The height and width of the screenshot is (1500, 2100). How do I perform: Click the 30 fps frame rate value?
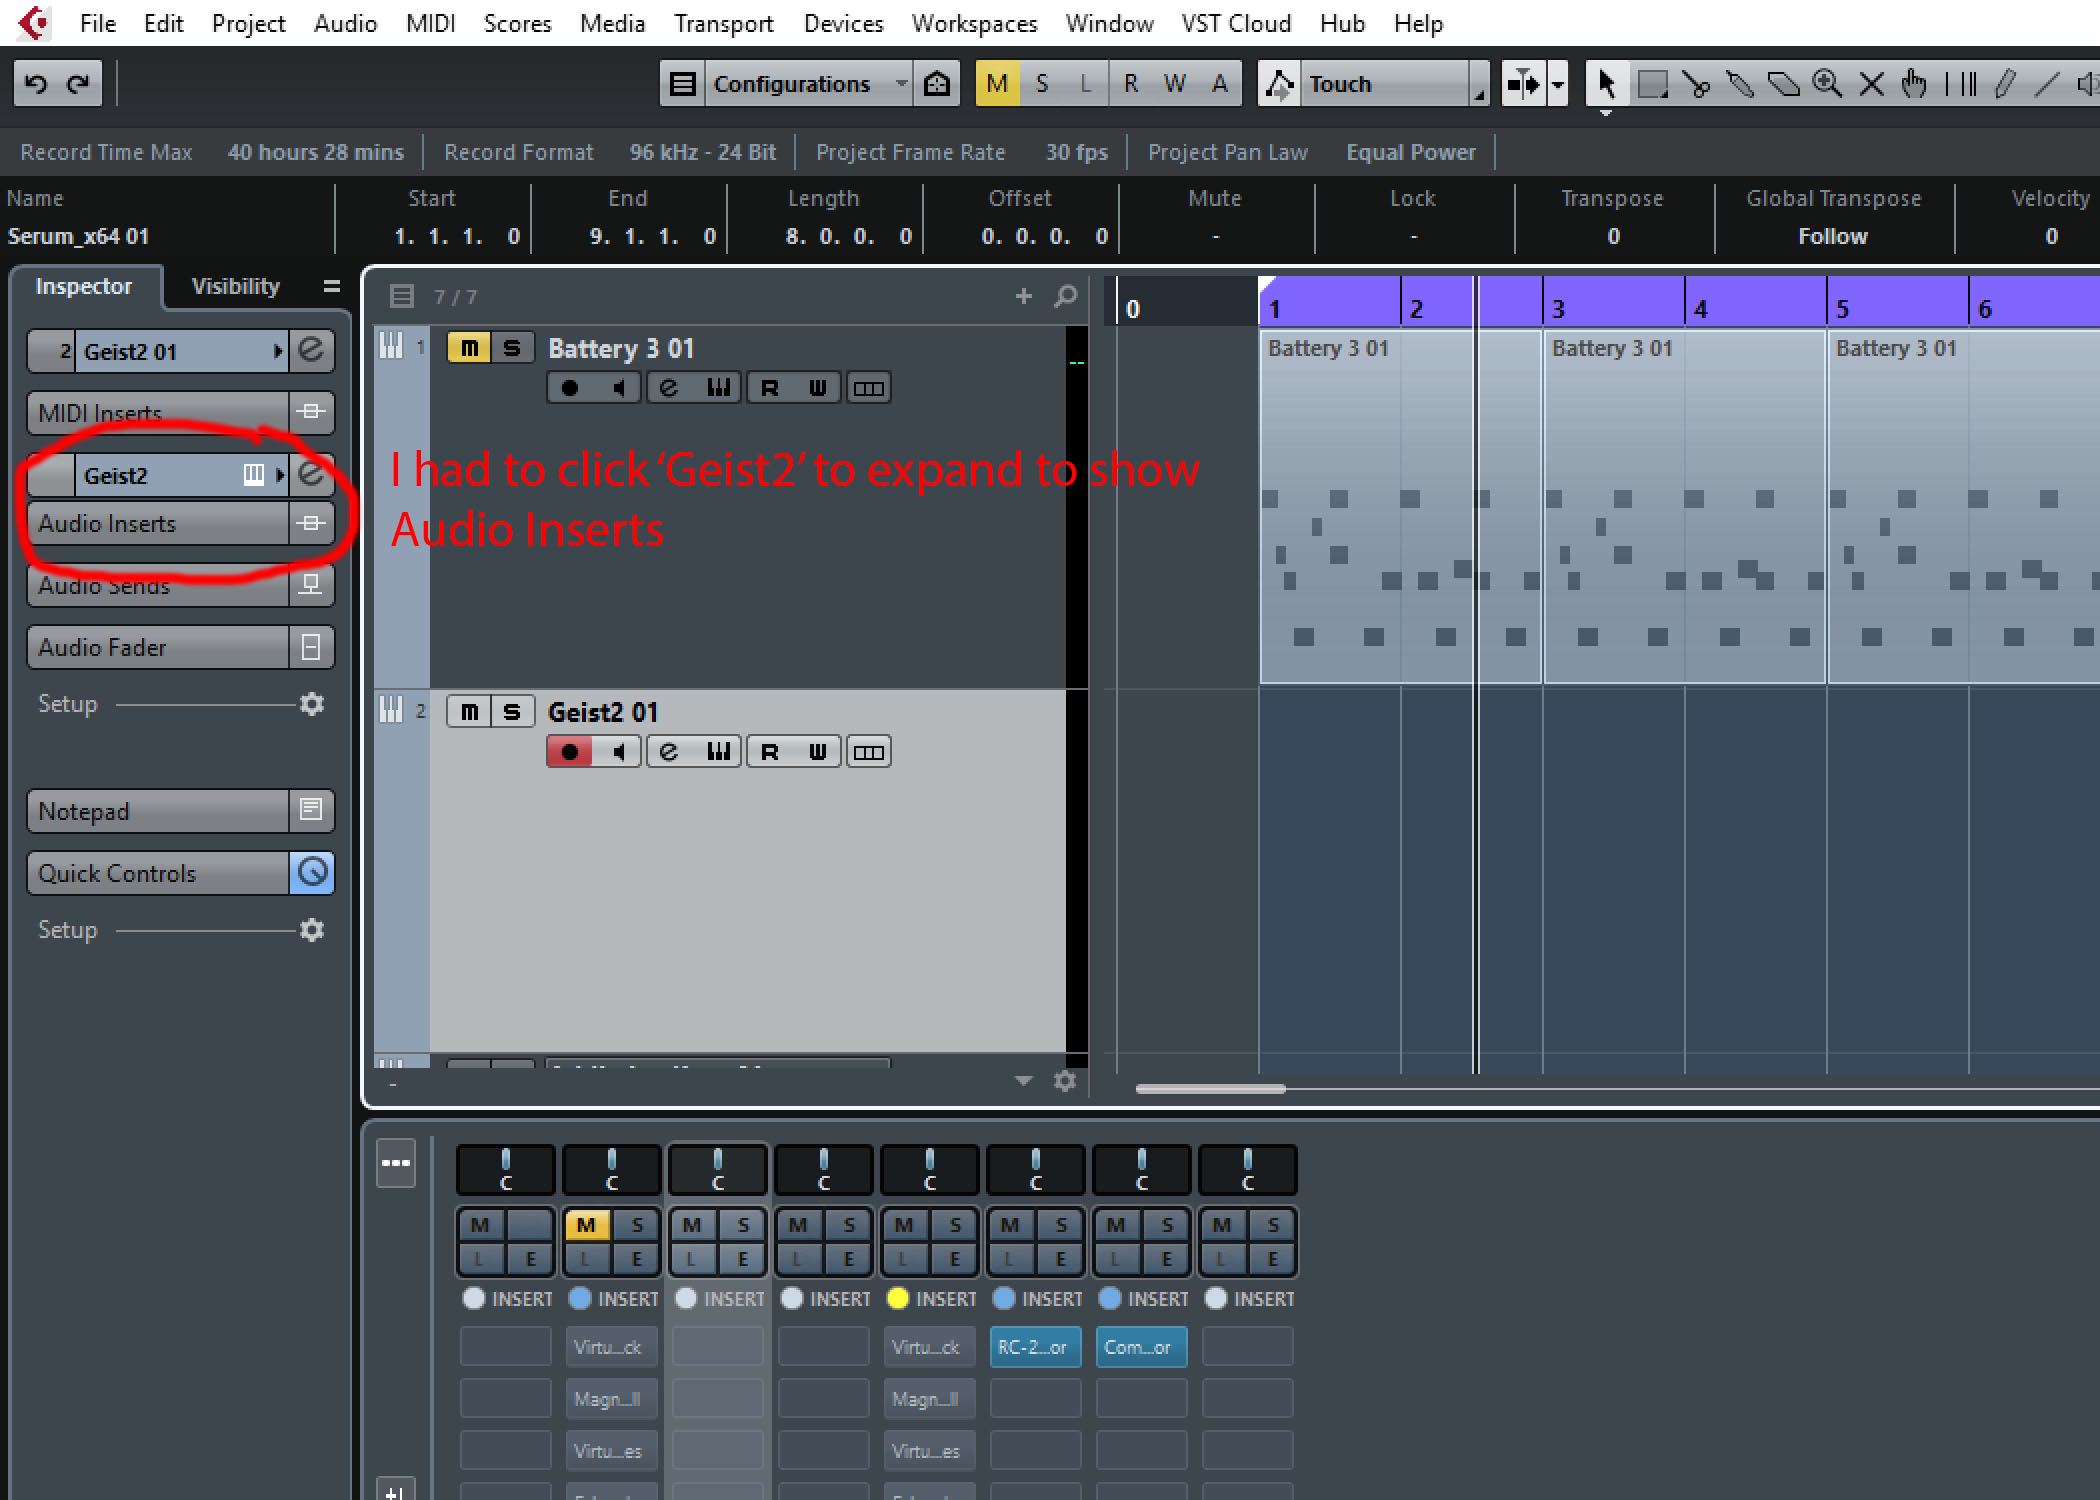point(1077,152)
